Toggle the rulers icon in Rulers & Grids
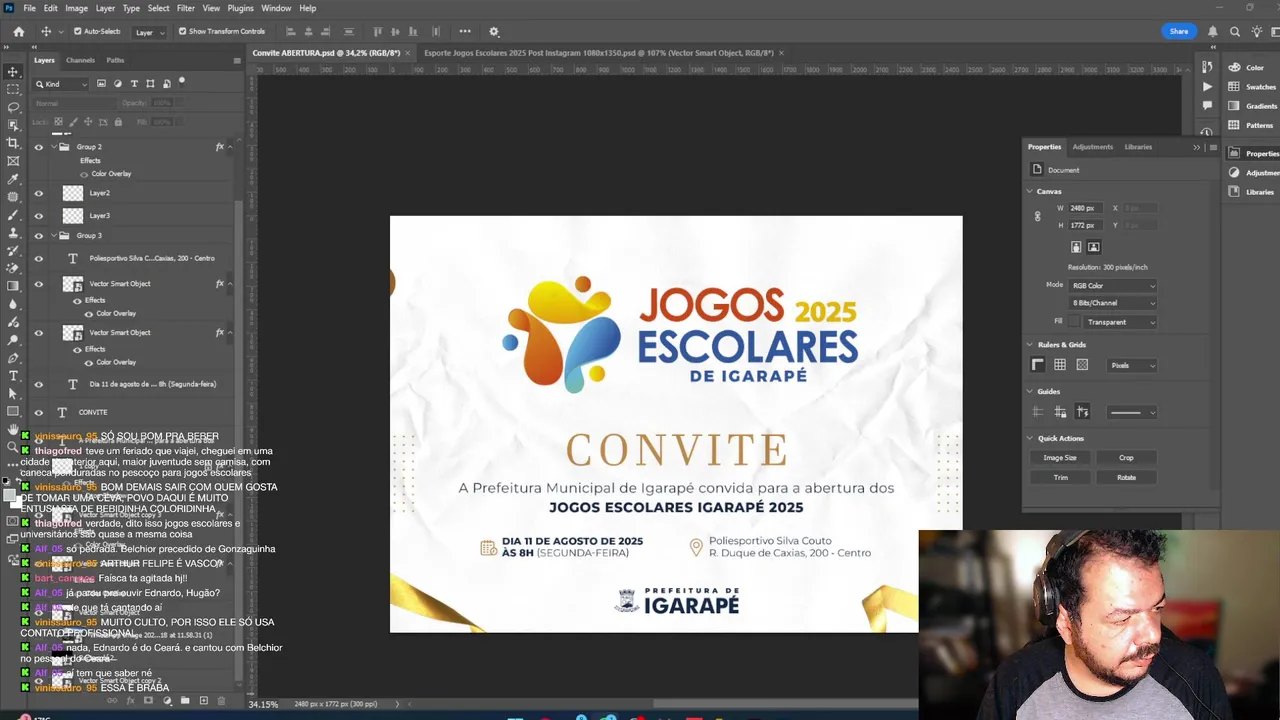The height and width of the screenshot is (720, 1280). [x=1038, y=365]
